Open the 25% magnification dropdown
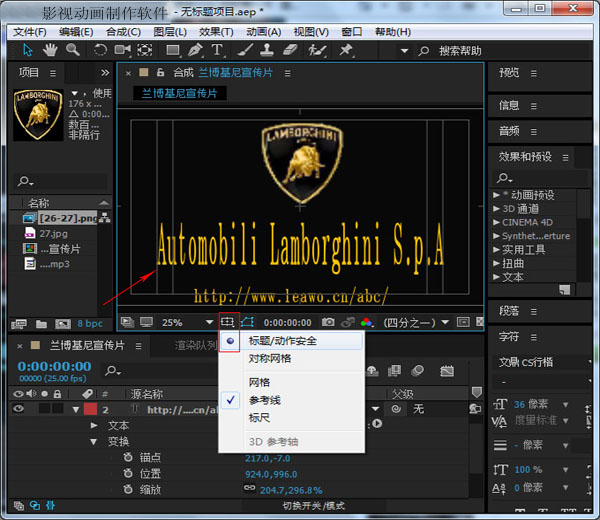 pyautogui.click(x=188, y=323)
